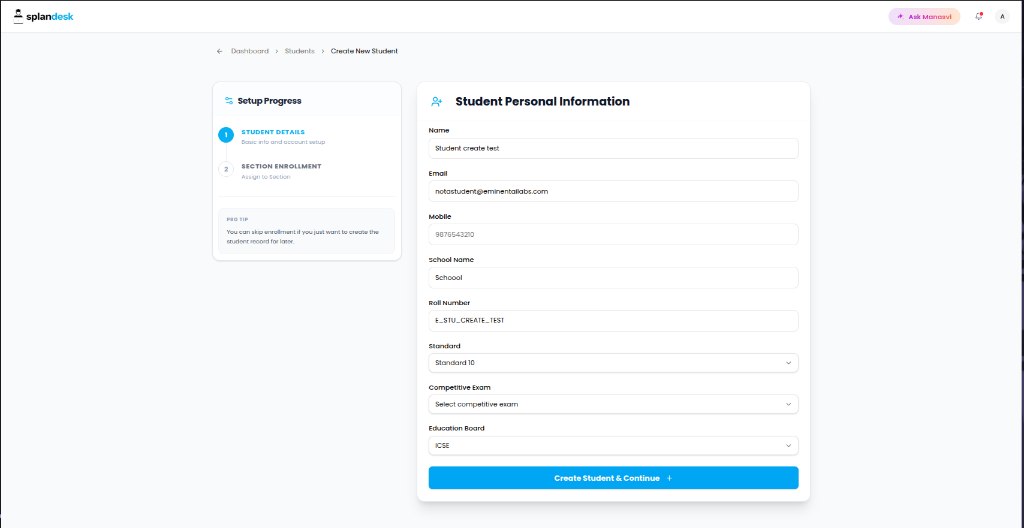Select step 1 circle in Setup Progress
Viewport: 1024px width, 528px height.
click(226, 135)
